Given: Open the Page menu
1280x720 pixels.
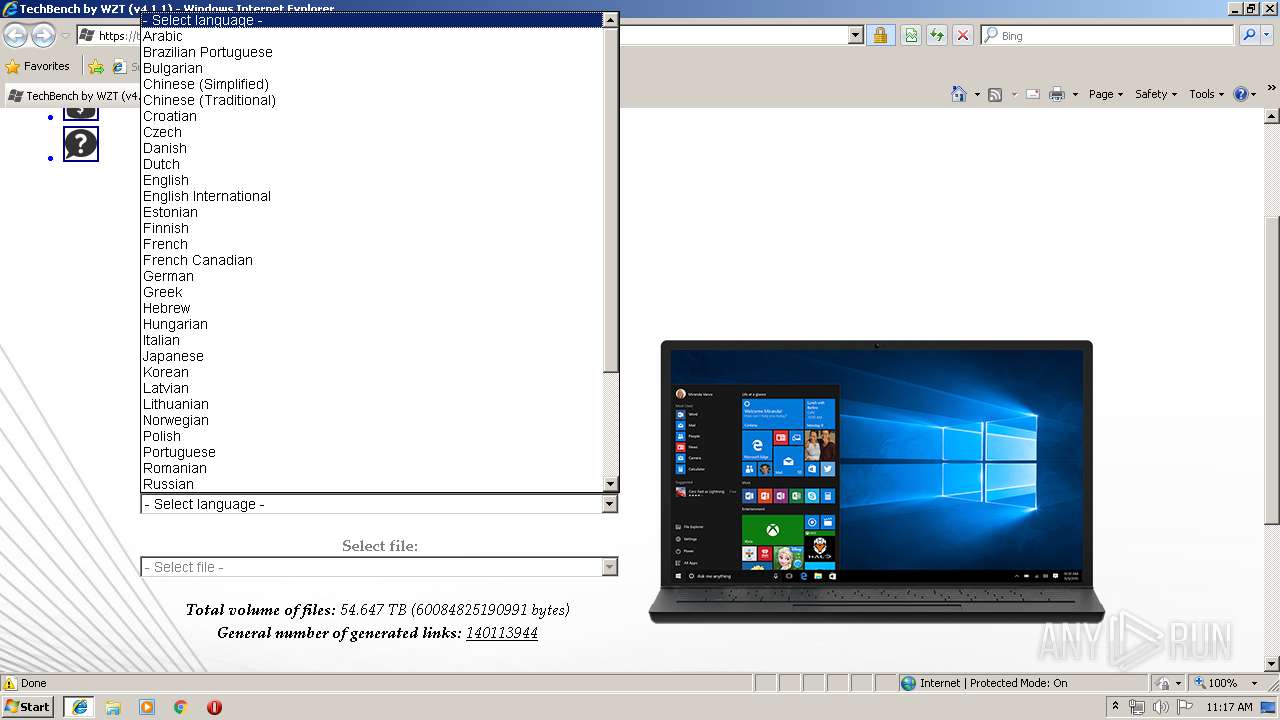Looking at the screenshot, I should click(x=1105, y=94).
